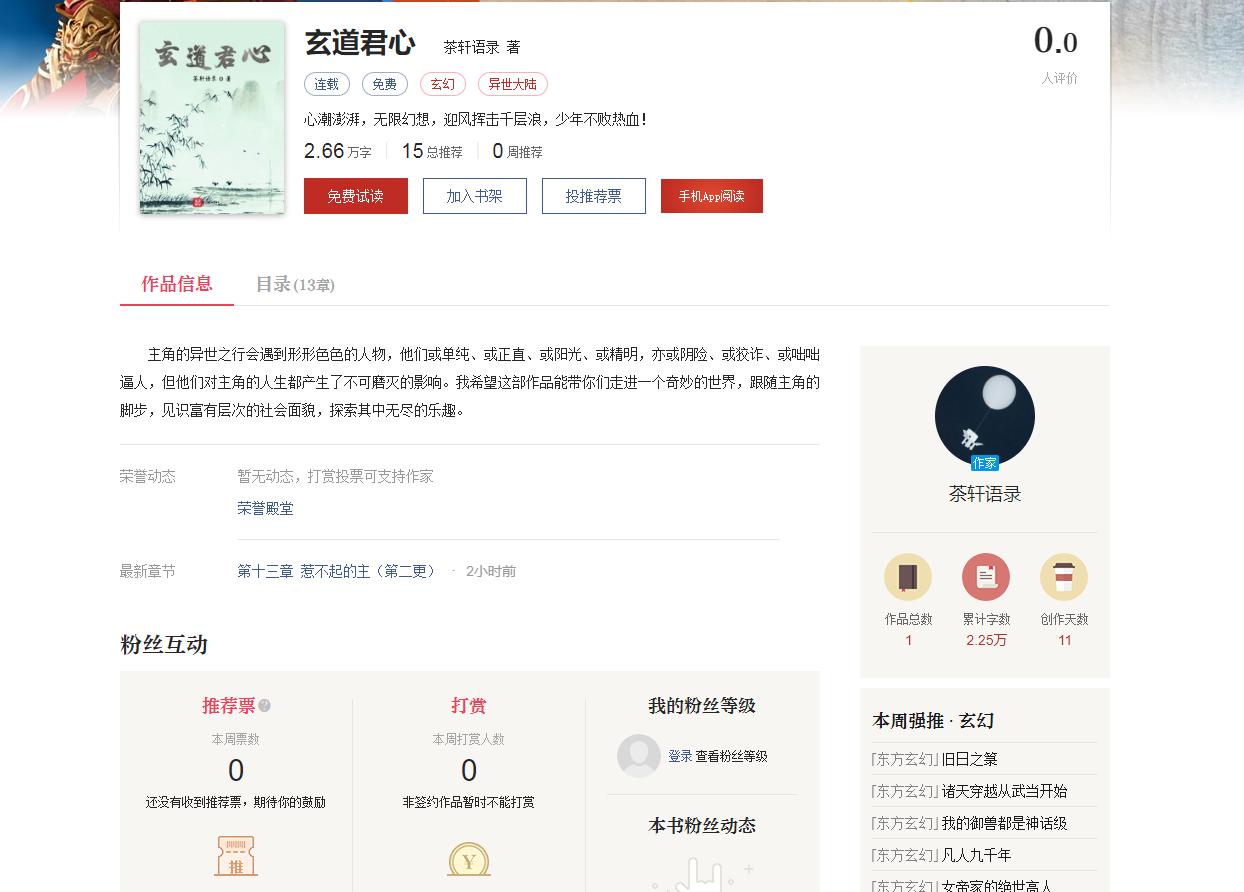Open 手机App阅读 mobile reading button
Image resolution: width=1244 pixels, height=892 pixels.
click(711, 196)
